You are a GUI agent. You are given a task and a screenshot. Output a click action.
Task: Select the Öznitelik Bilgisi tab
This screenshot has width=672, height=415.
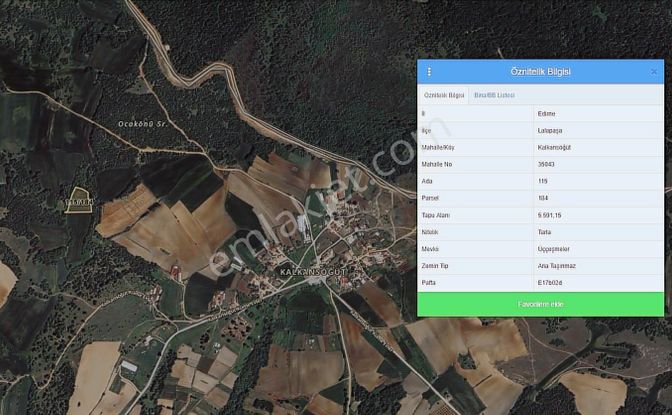(x=444, y=95)
